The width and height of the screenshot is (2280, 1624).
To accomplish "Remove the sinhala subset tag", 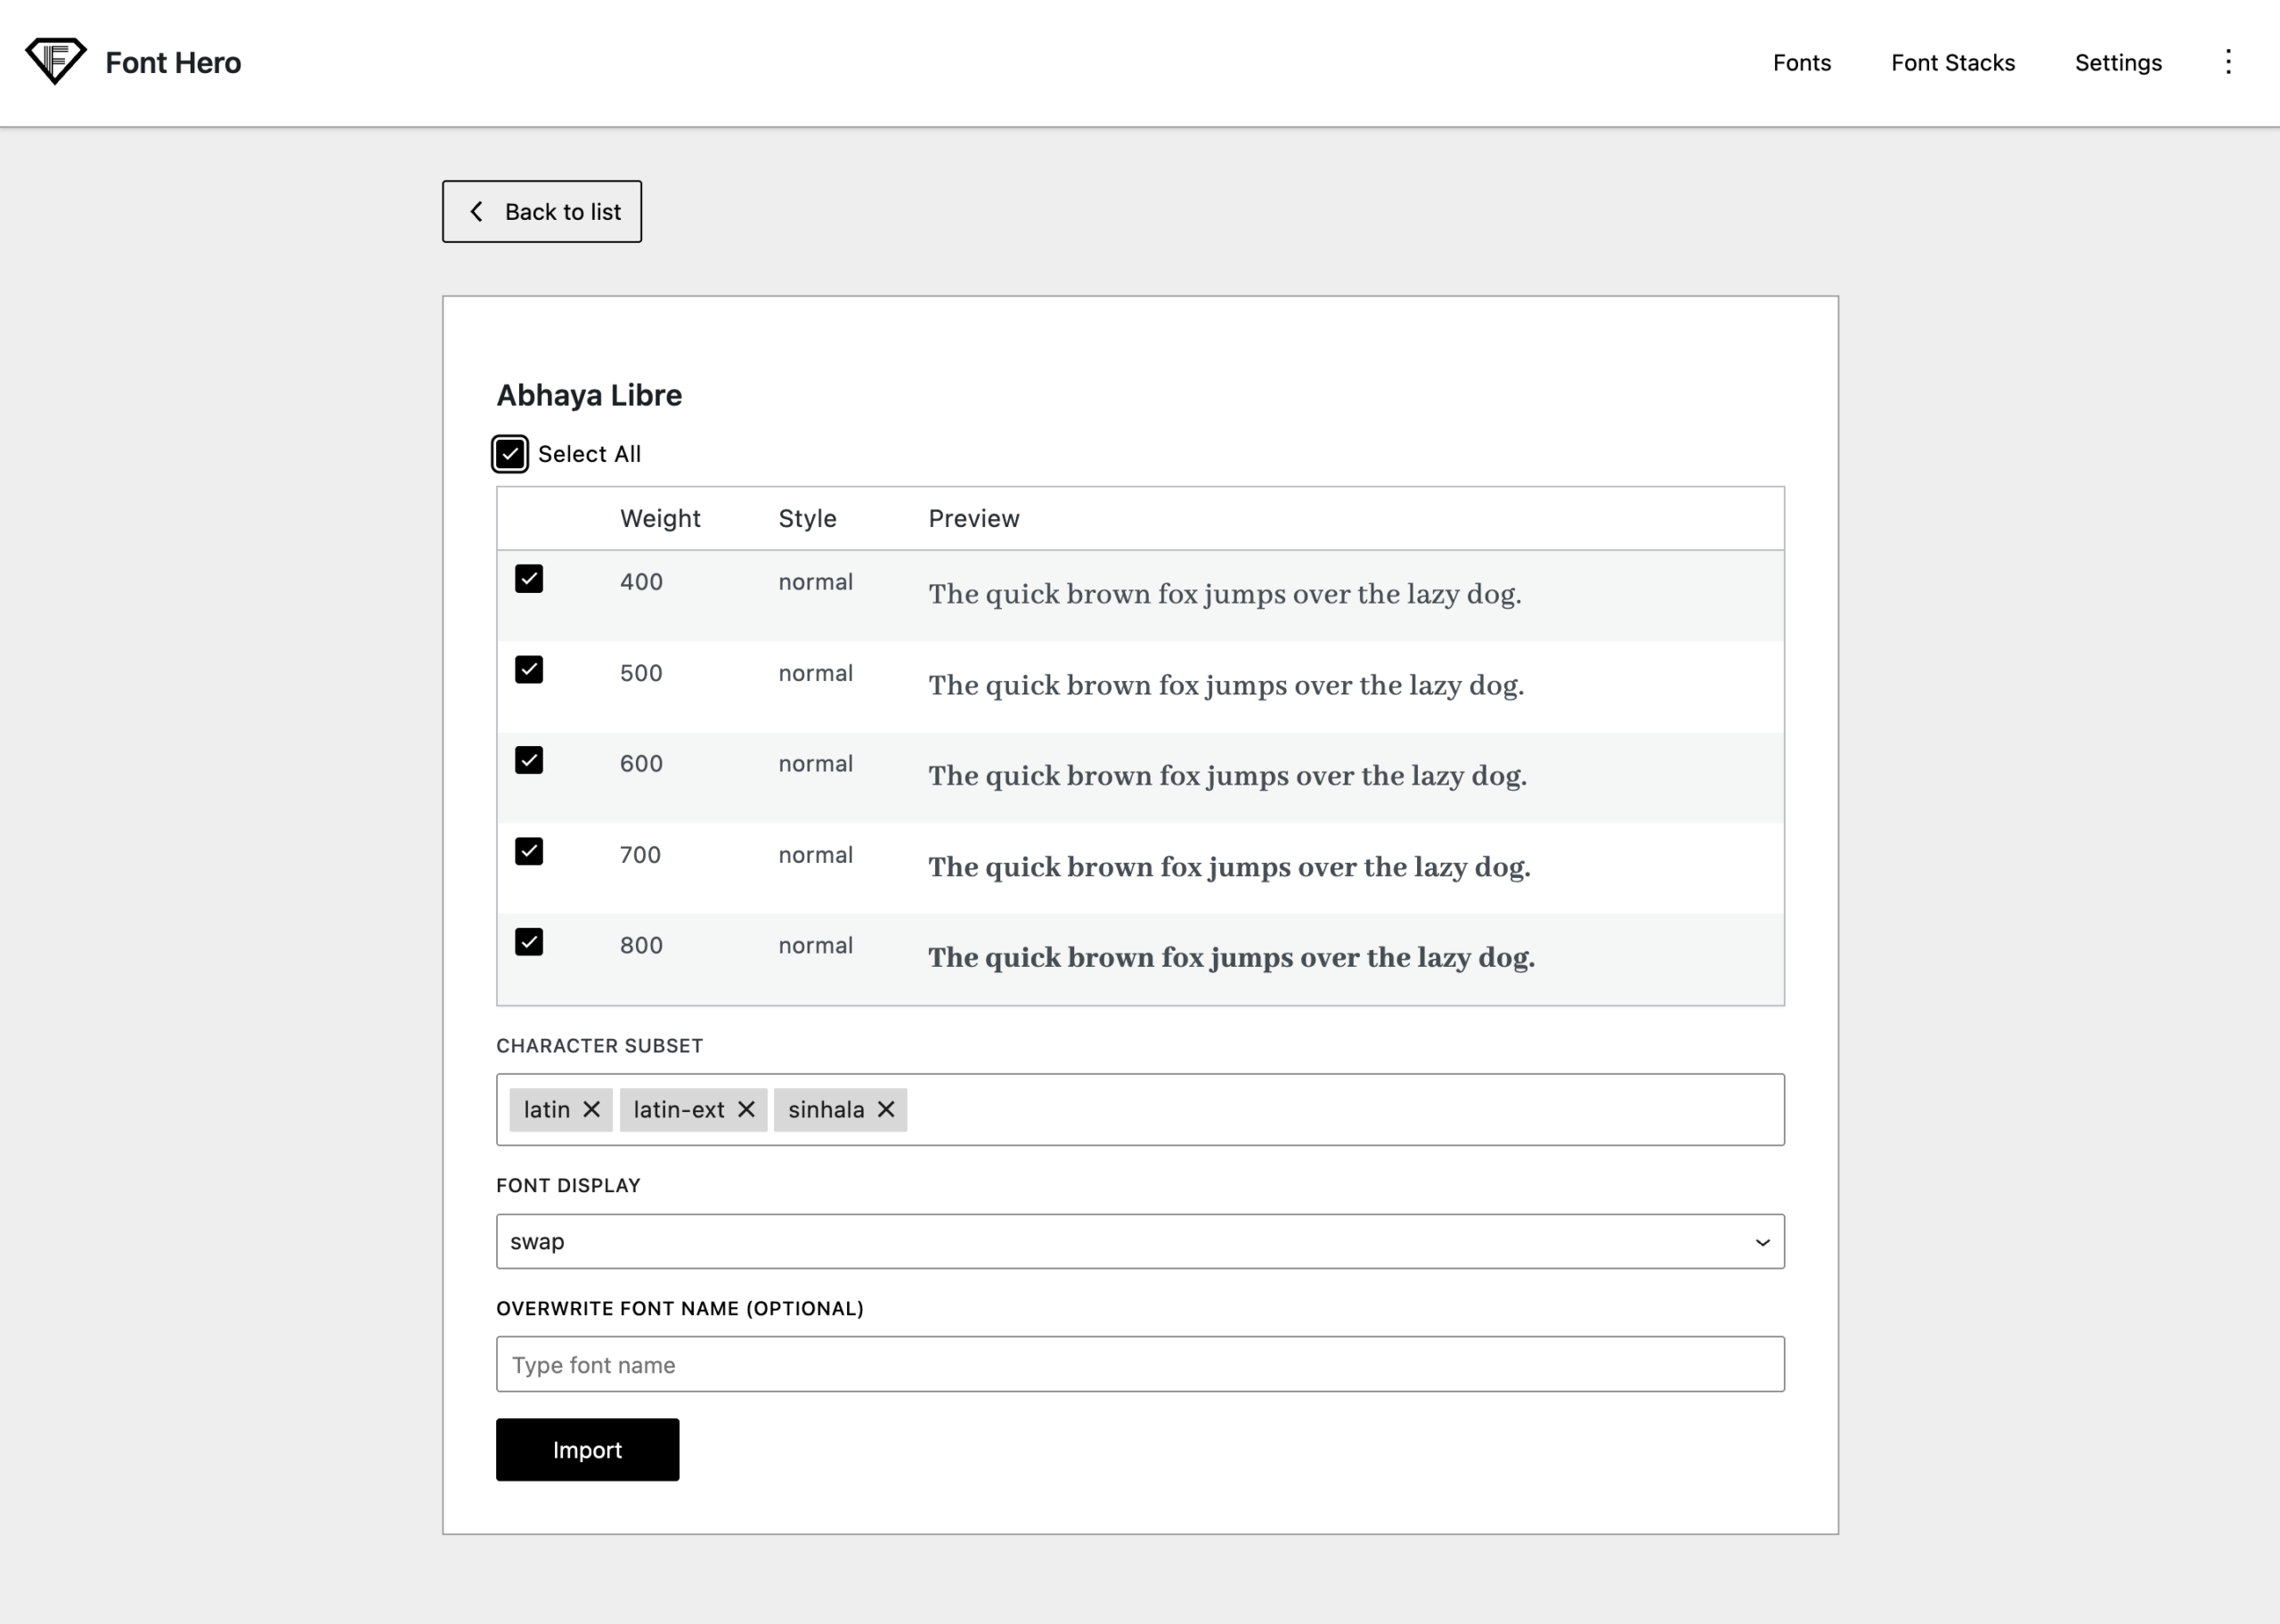I will 886,1109.
